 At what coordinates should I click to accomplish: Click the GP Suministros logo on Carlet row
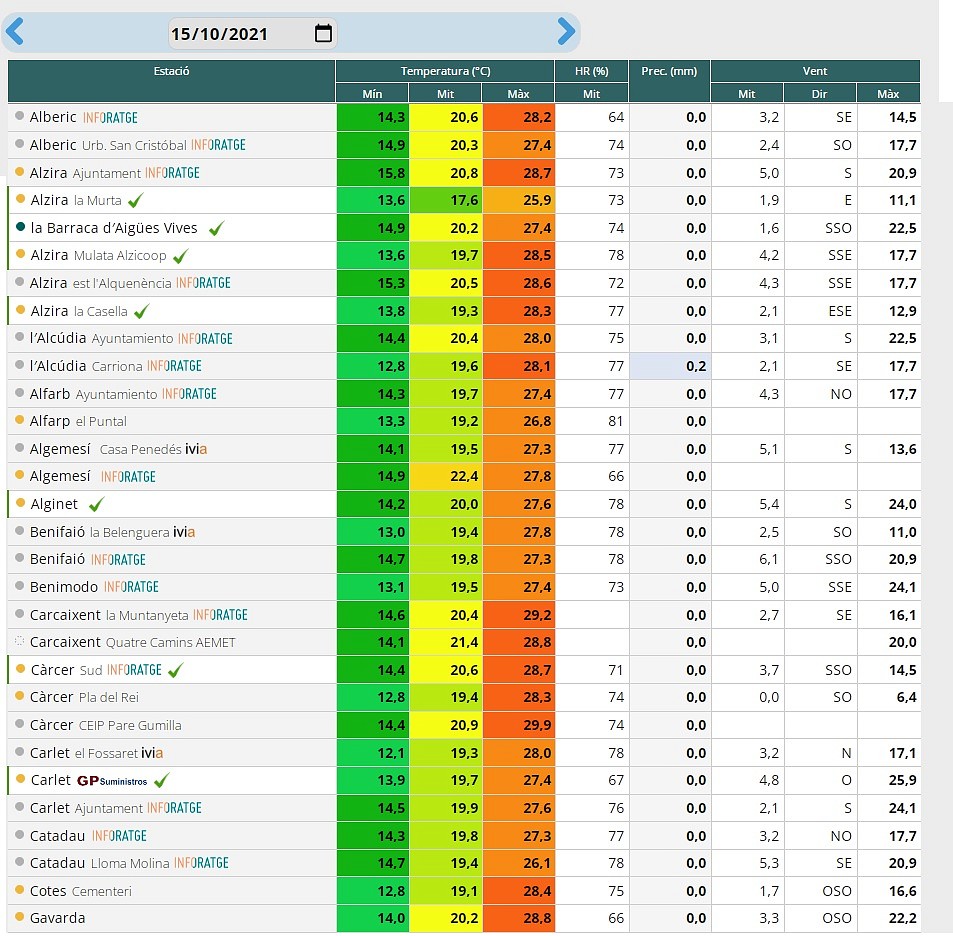click(112, 781)
